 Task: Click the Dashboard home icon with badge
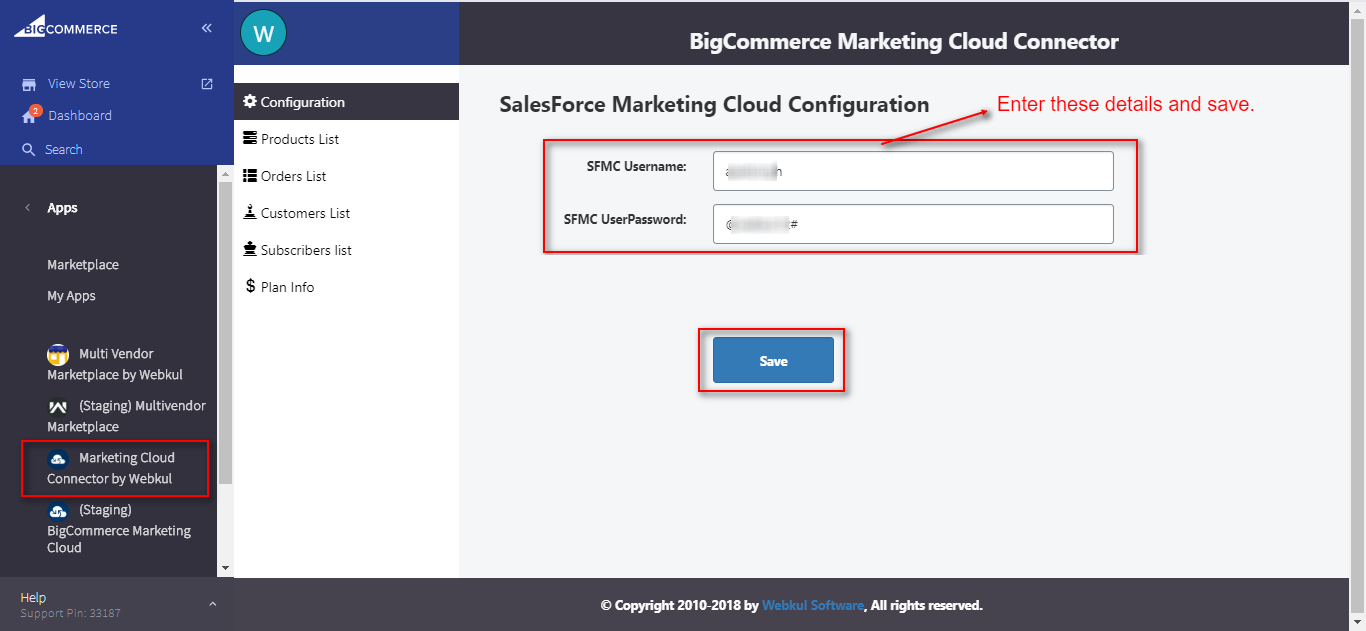(30, 115)
